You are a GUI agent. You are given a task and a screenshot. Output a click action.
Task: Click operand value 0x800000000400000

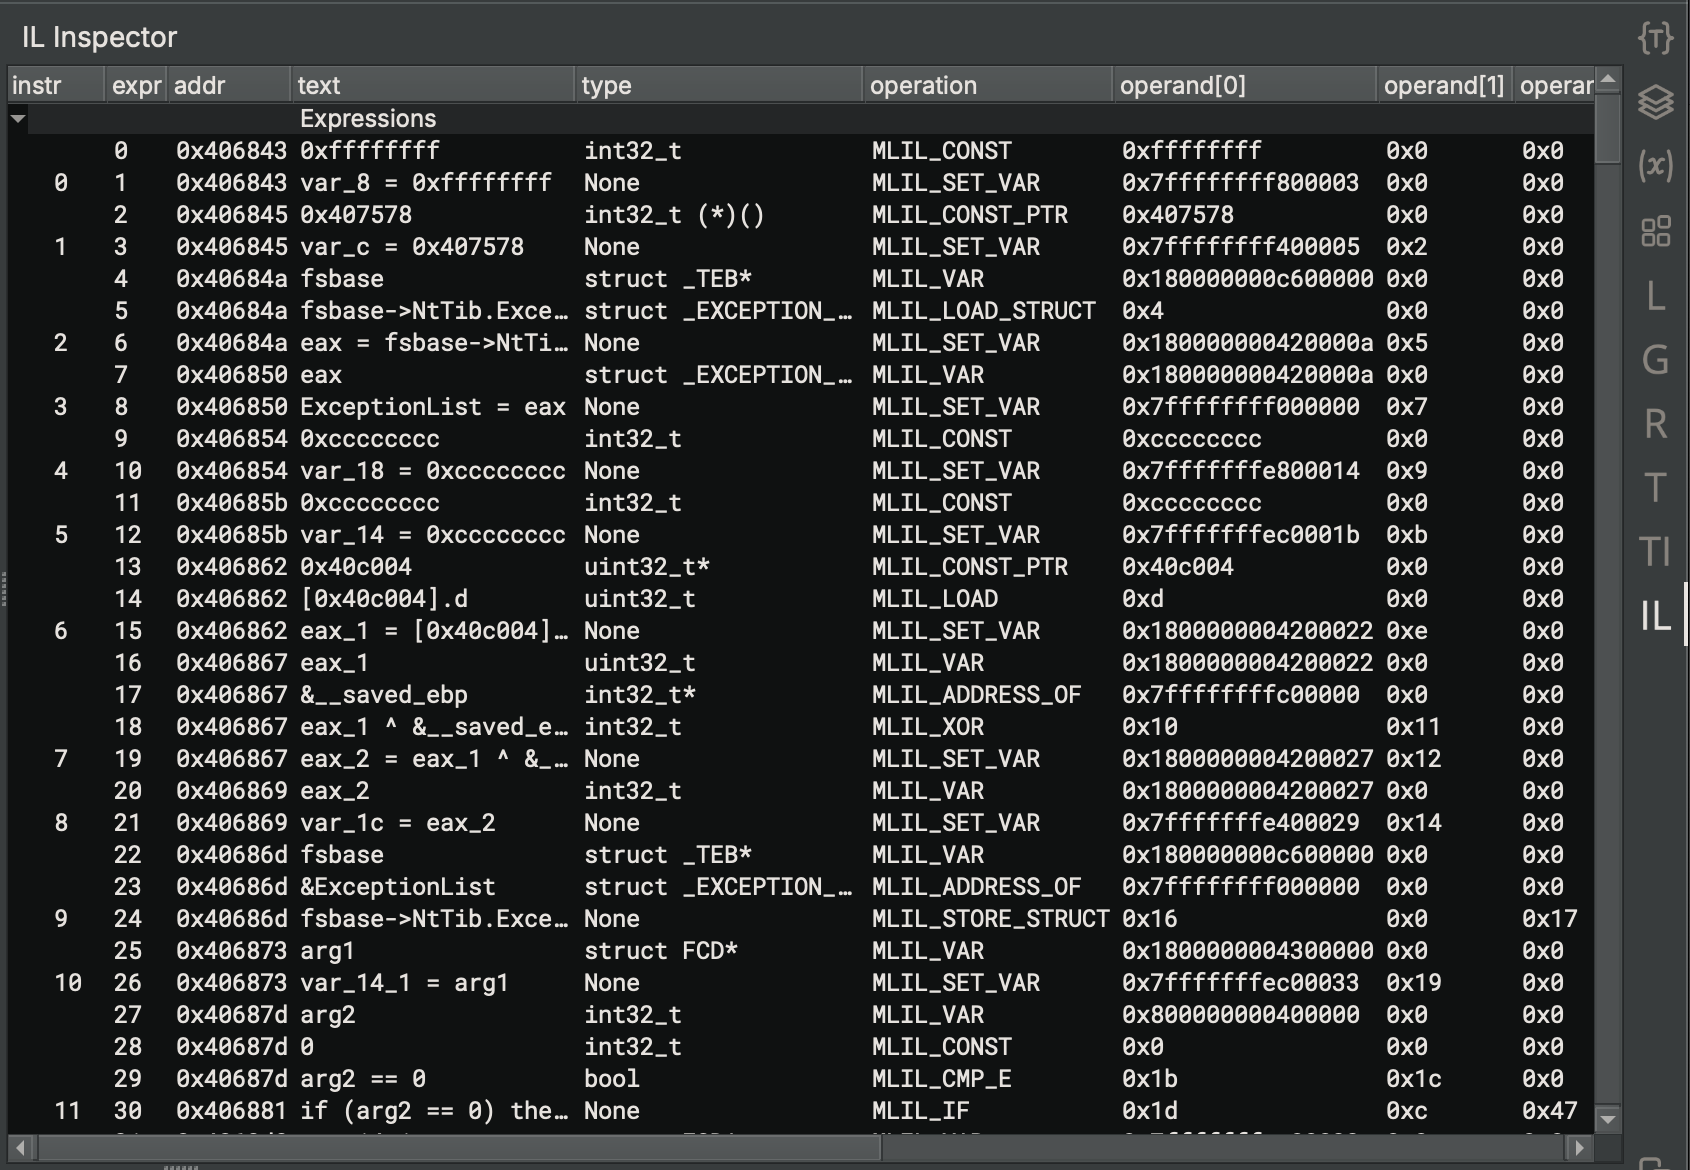click(x=1241, y=1015)
